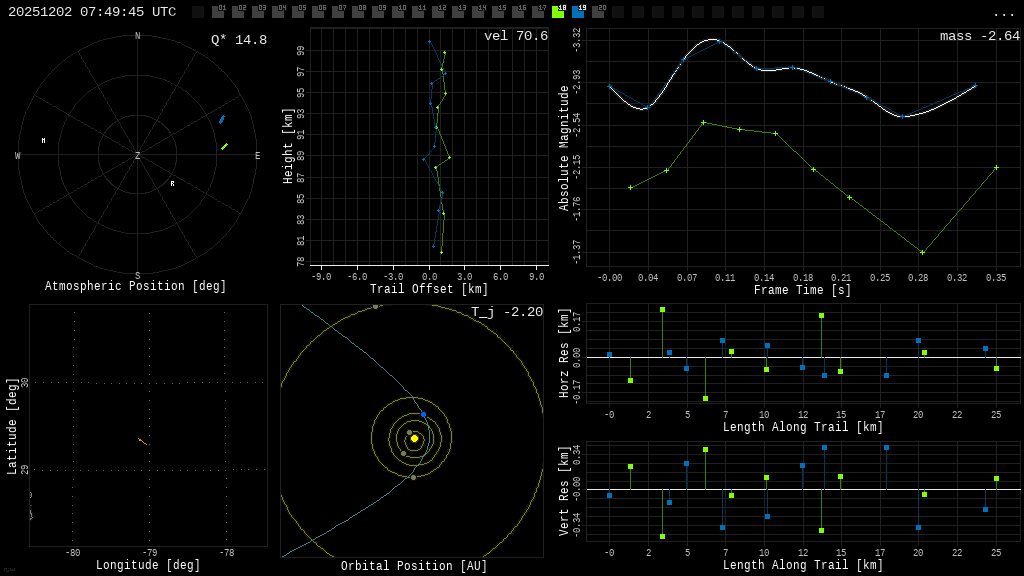Toggle the blue station box 19
1024x576 pixels.
click(x=578, y=12)
